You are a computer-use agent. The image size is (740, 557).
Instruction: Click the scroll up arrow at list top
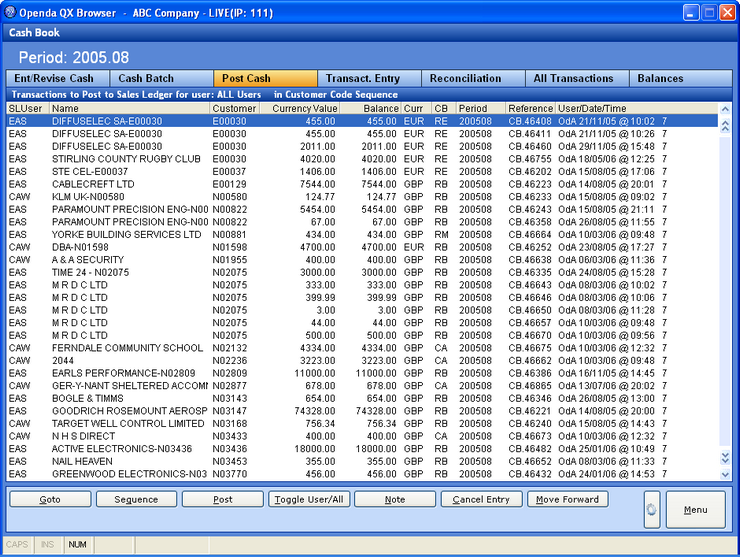coord(725,110)
